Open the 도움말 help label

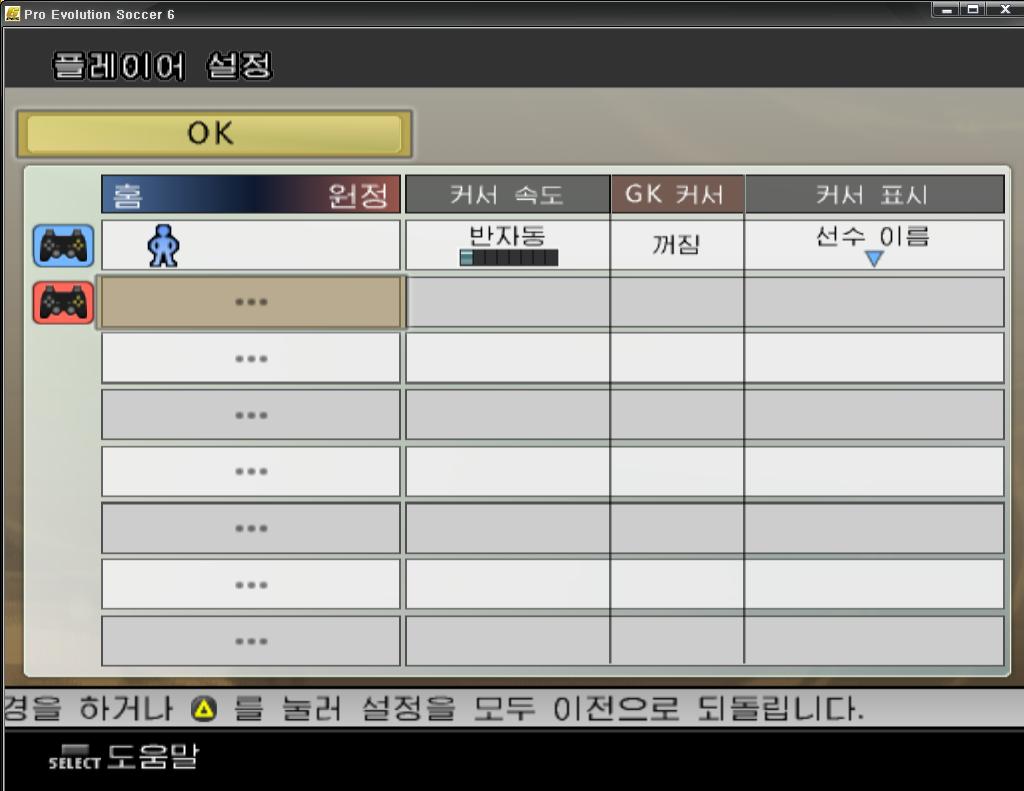152,756
